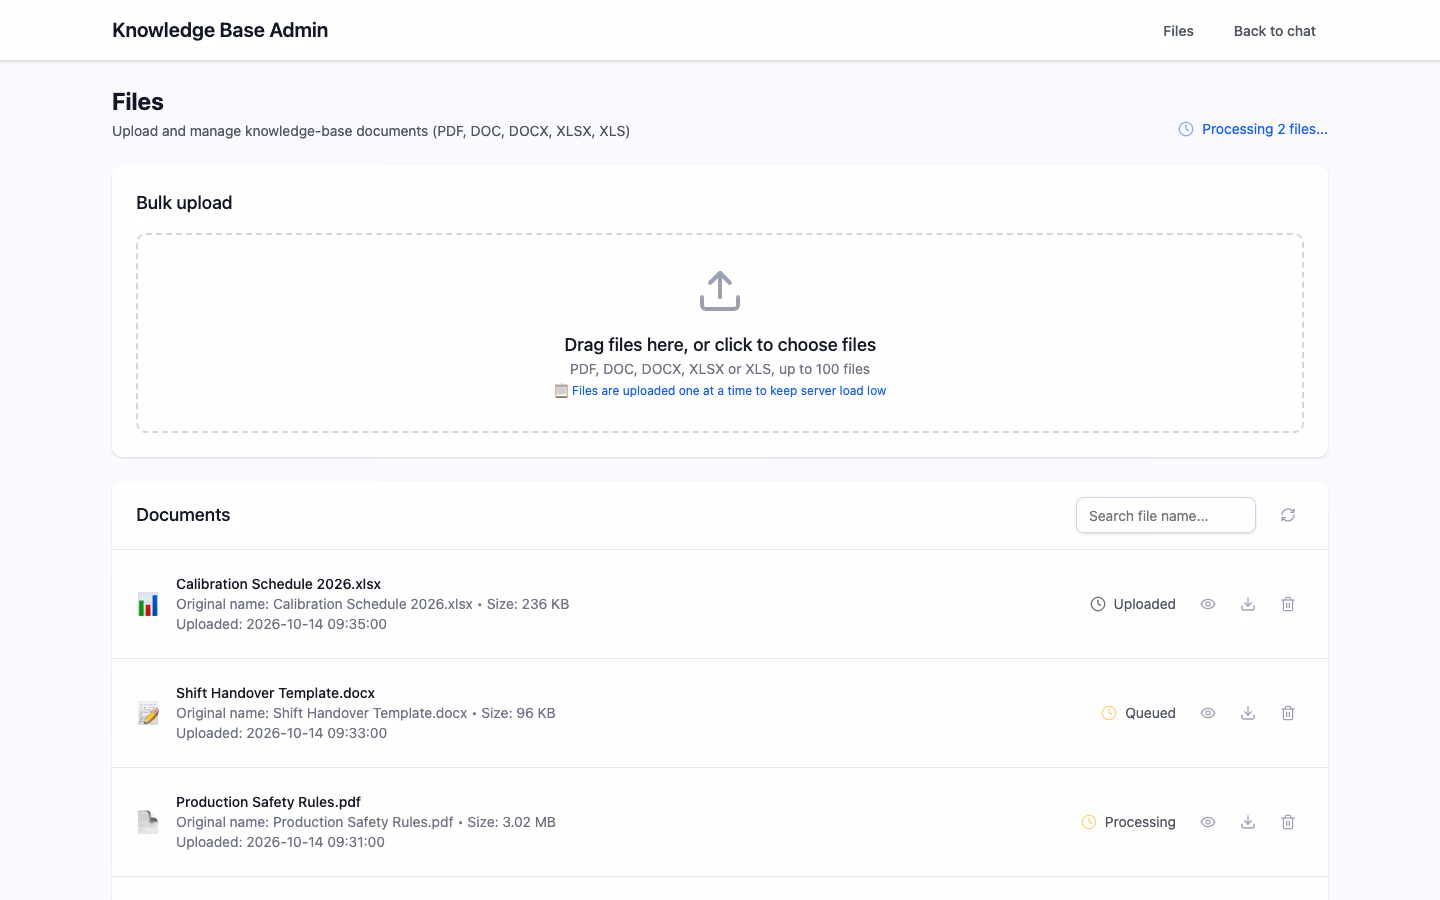
Task: Open the Files nav item
Action: [1178, 31]
